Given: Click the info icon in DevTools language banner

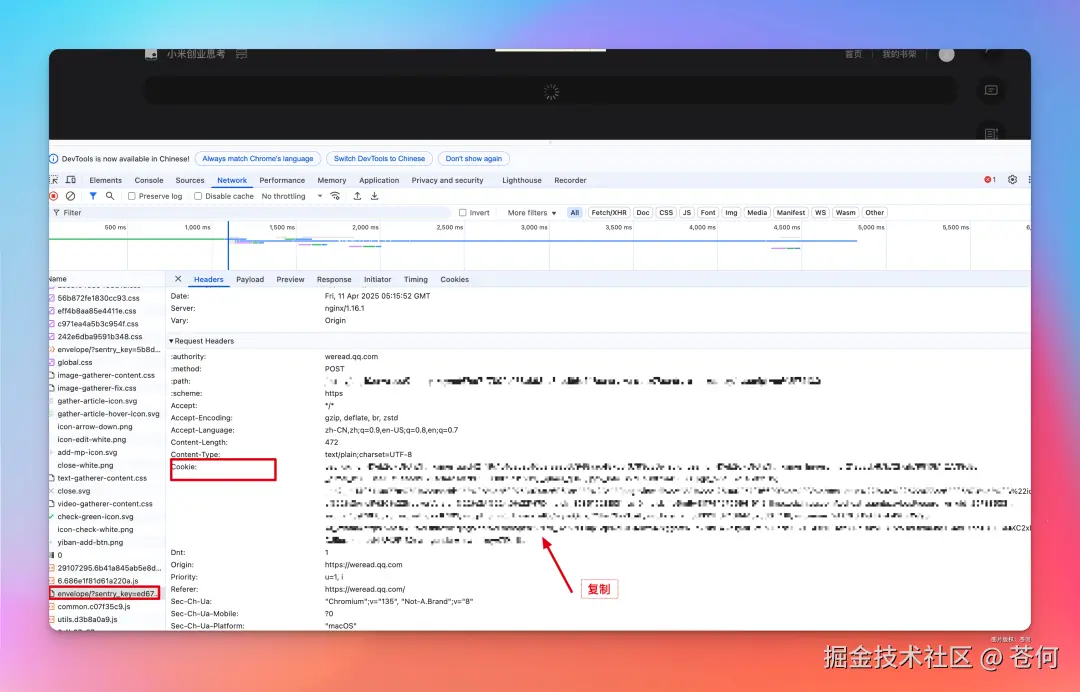Looking at the screenshot, I should click(x=54, y=158).
